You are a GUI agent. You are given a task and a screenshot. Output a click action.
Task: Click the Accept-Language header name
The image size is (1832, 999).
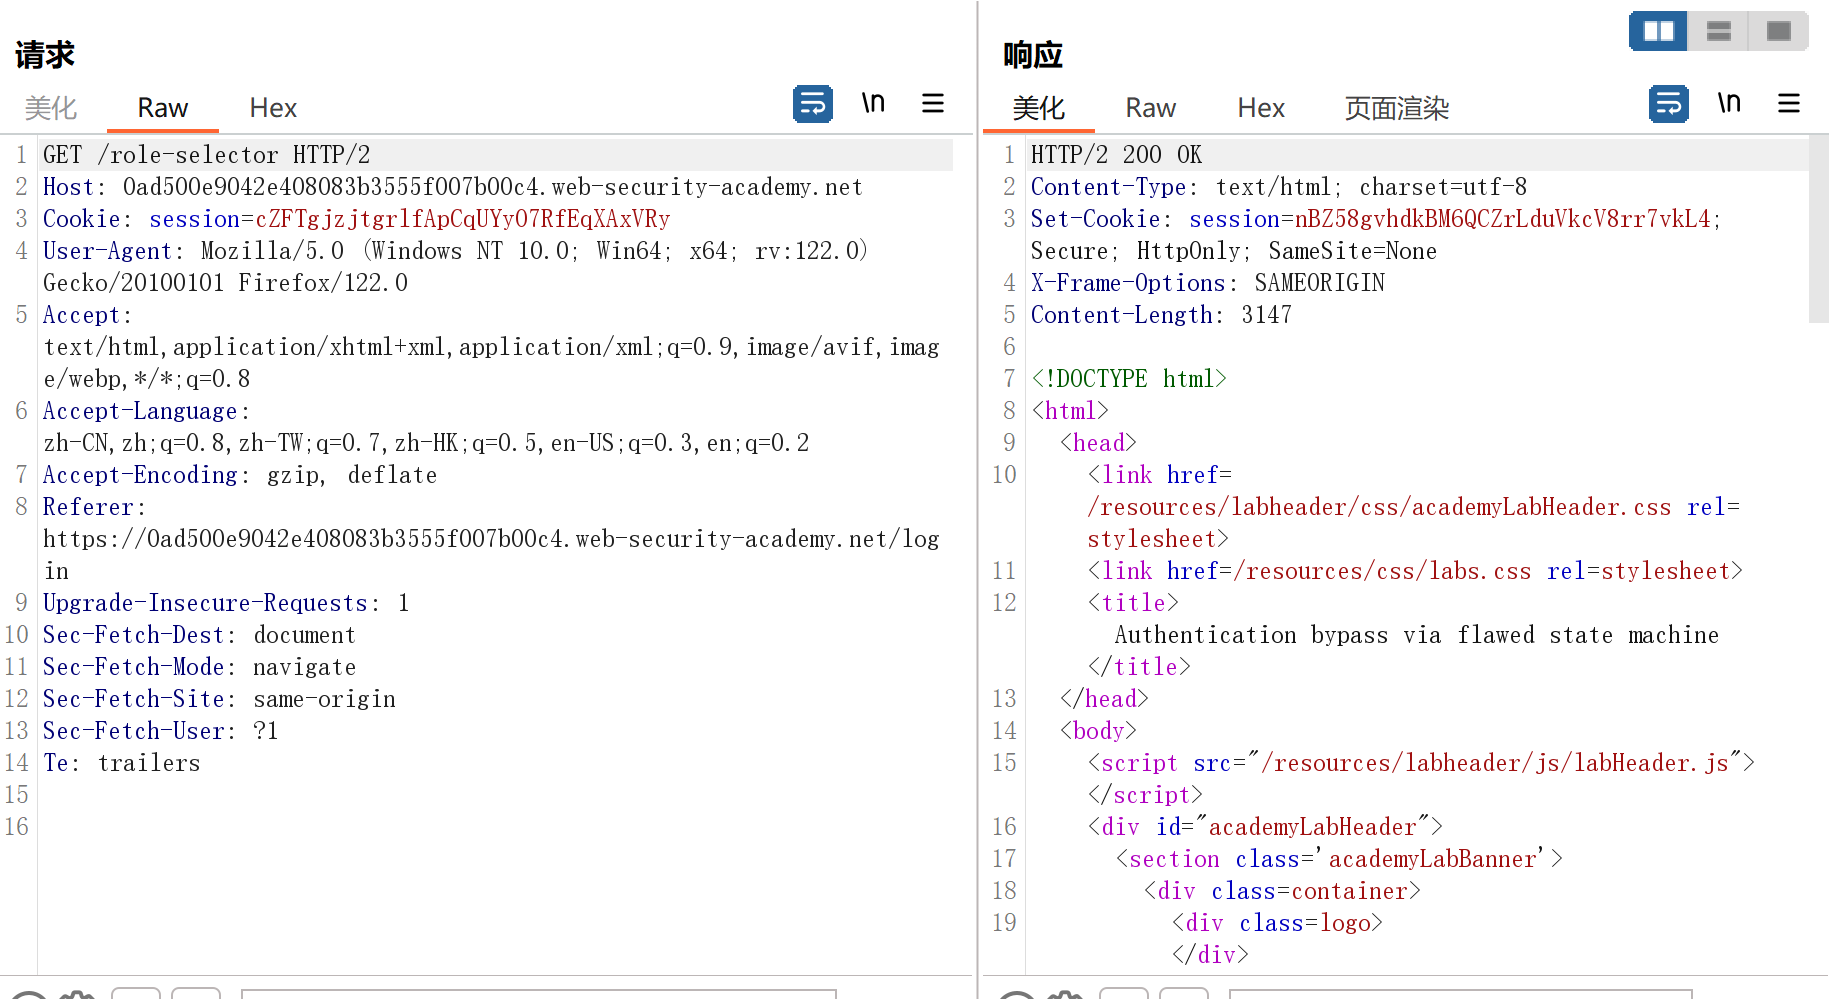[140, 411]
